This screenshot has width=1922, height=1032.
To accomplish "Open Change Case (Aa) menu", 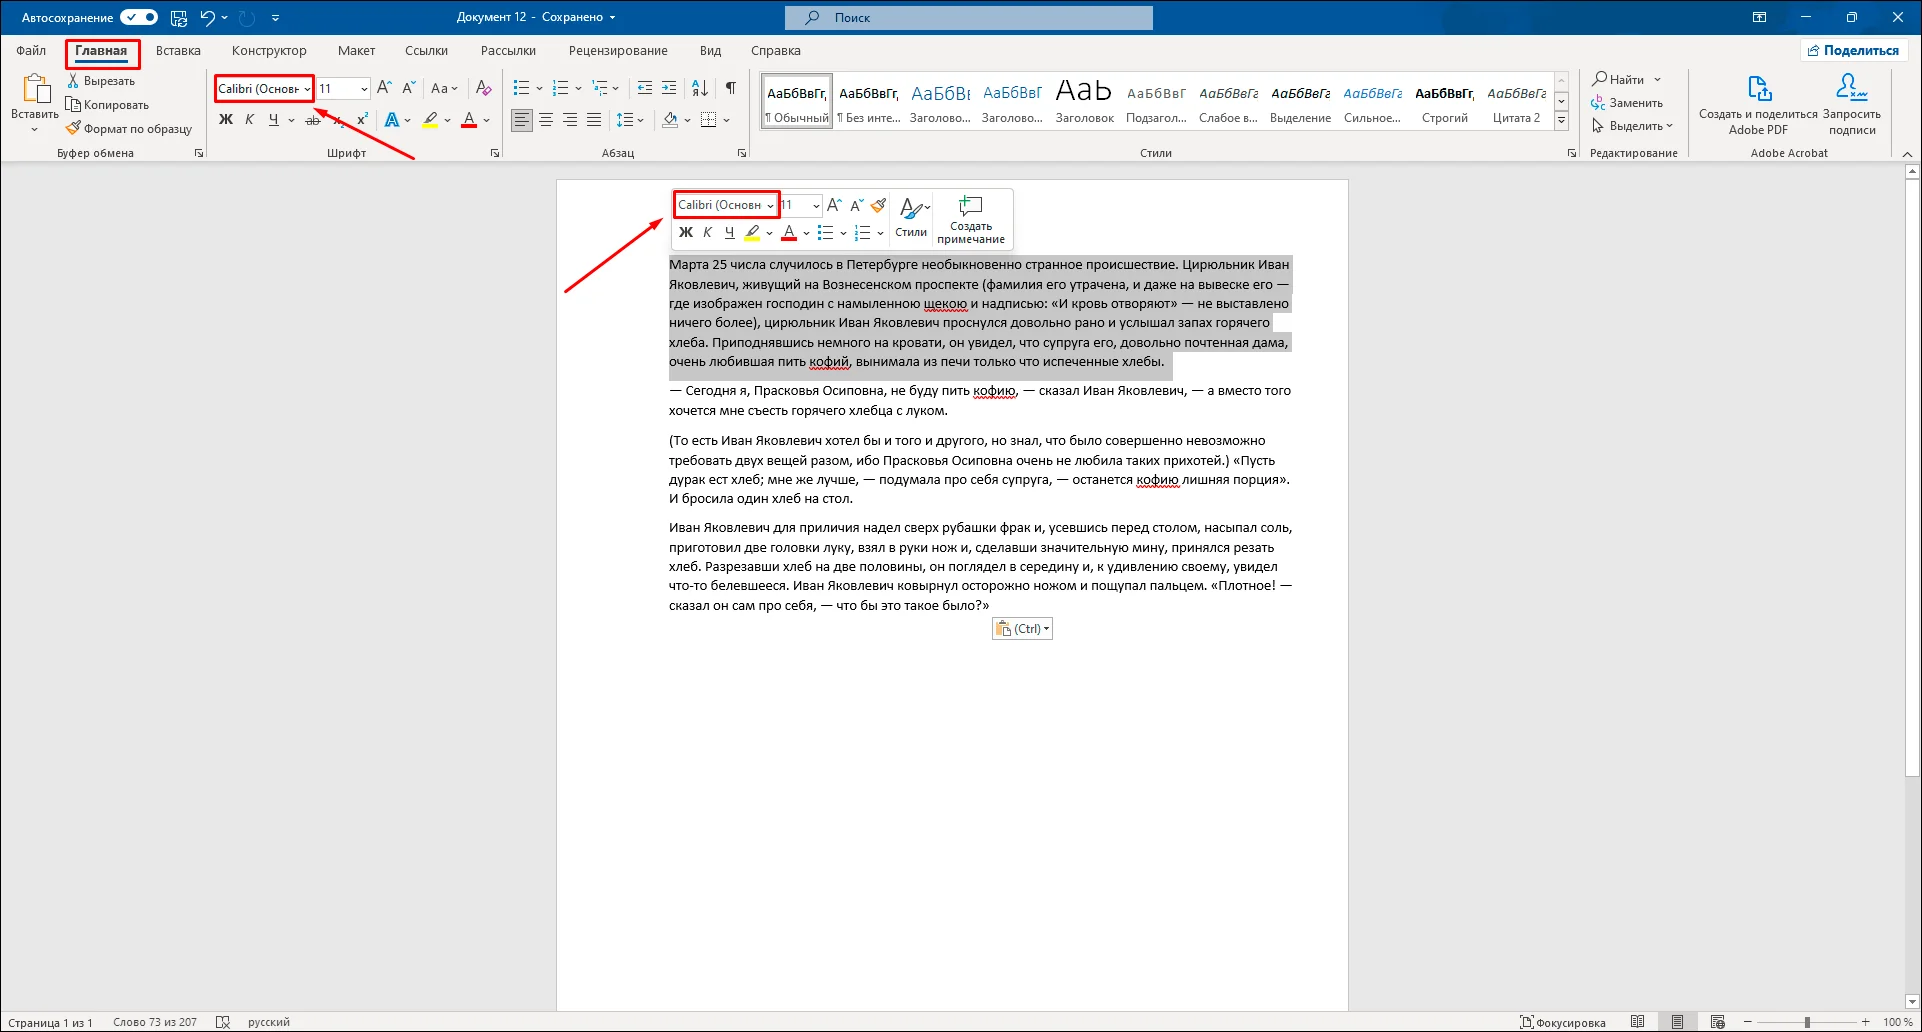I will coord(444,88).
